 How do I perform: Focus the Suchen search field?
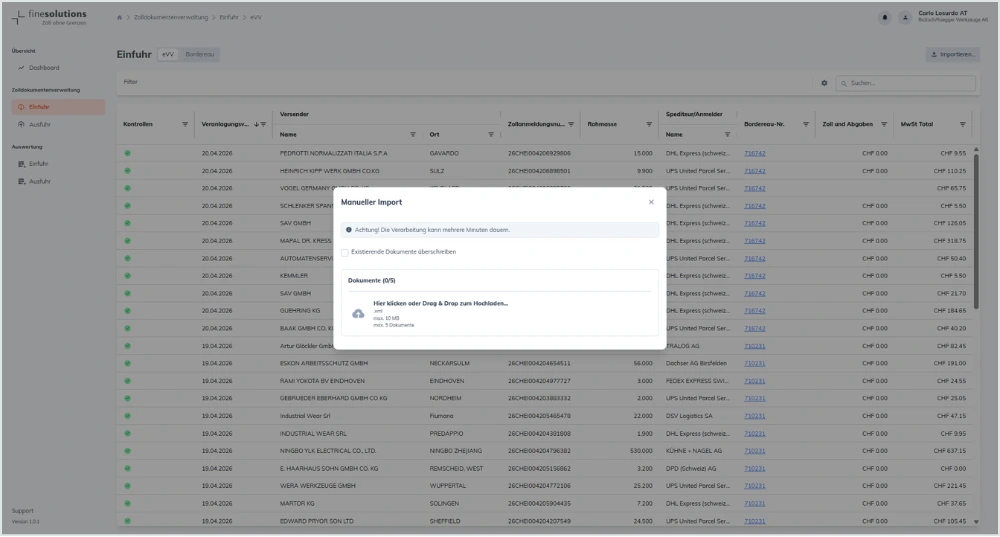coord(906,83)
